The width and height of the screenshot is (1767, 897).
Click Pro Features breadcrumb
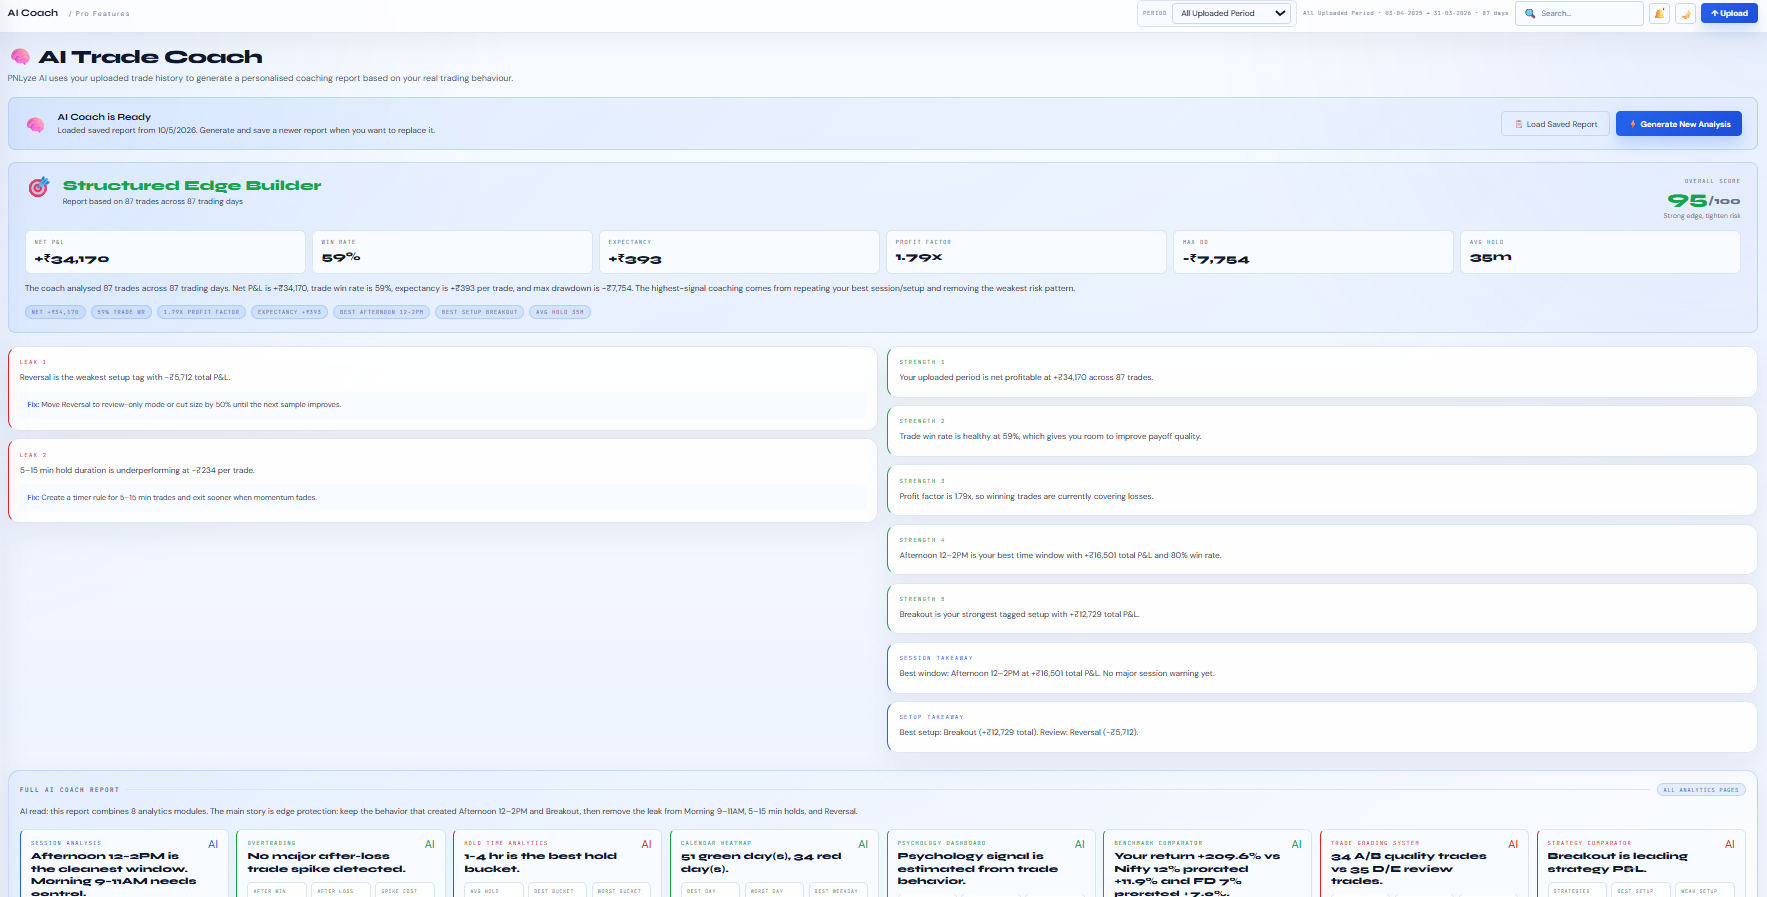[102, 14]
